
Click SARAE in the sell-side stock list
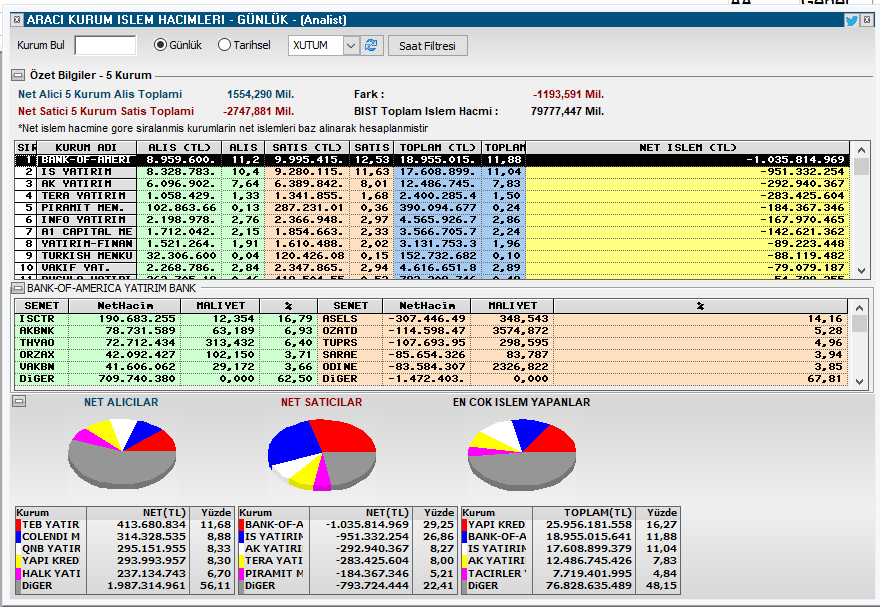pyautogui.click(x=340, y=355)
